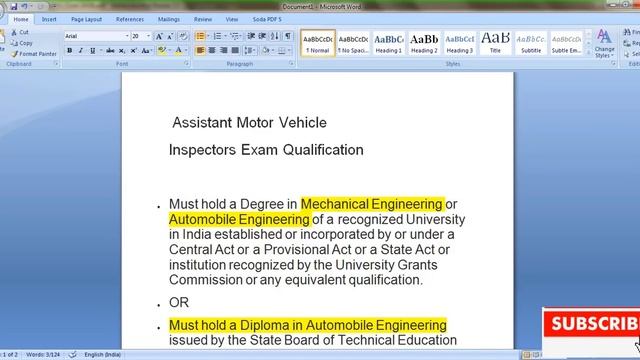Apply the Heading 1 style
The image size is (640, 360).
(x=389, y=43)
